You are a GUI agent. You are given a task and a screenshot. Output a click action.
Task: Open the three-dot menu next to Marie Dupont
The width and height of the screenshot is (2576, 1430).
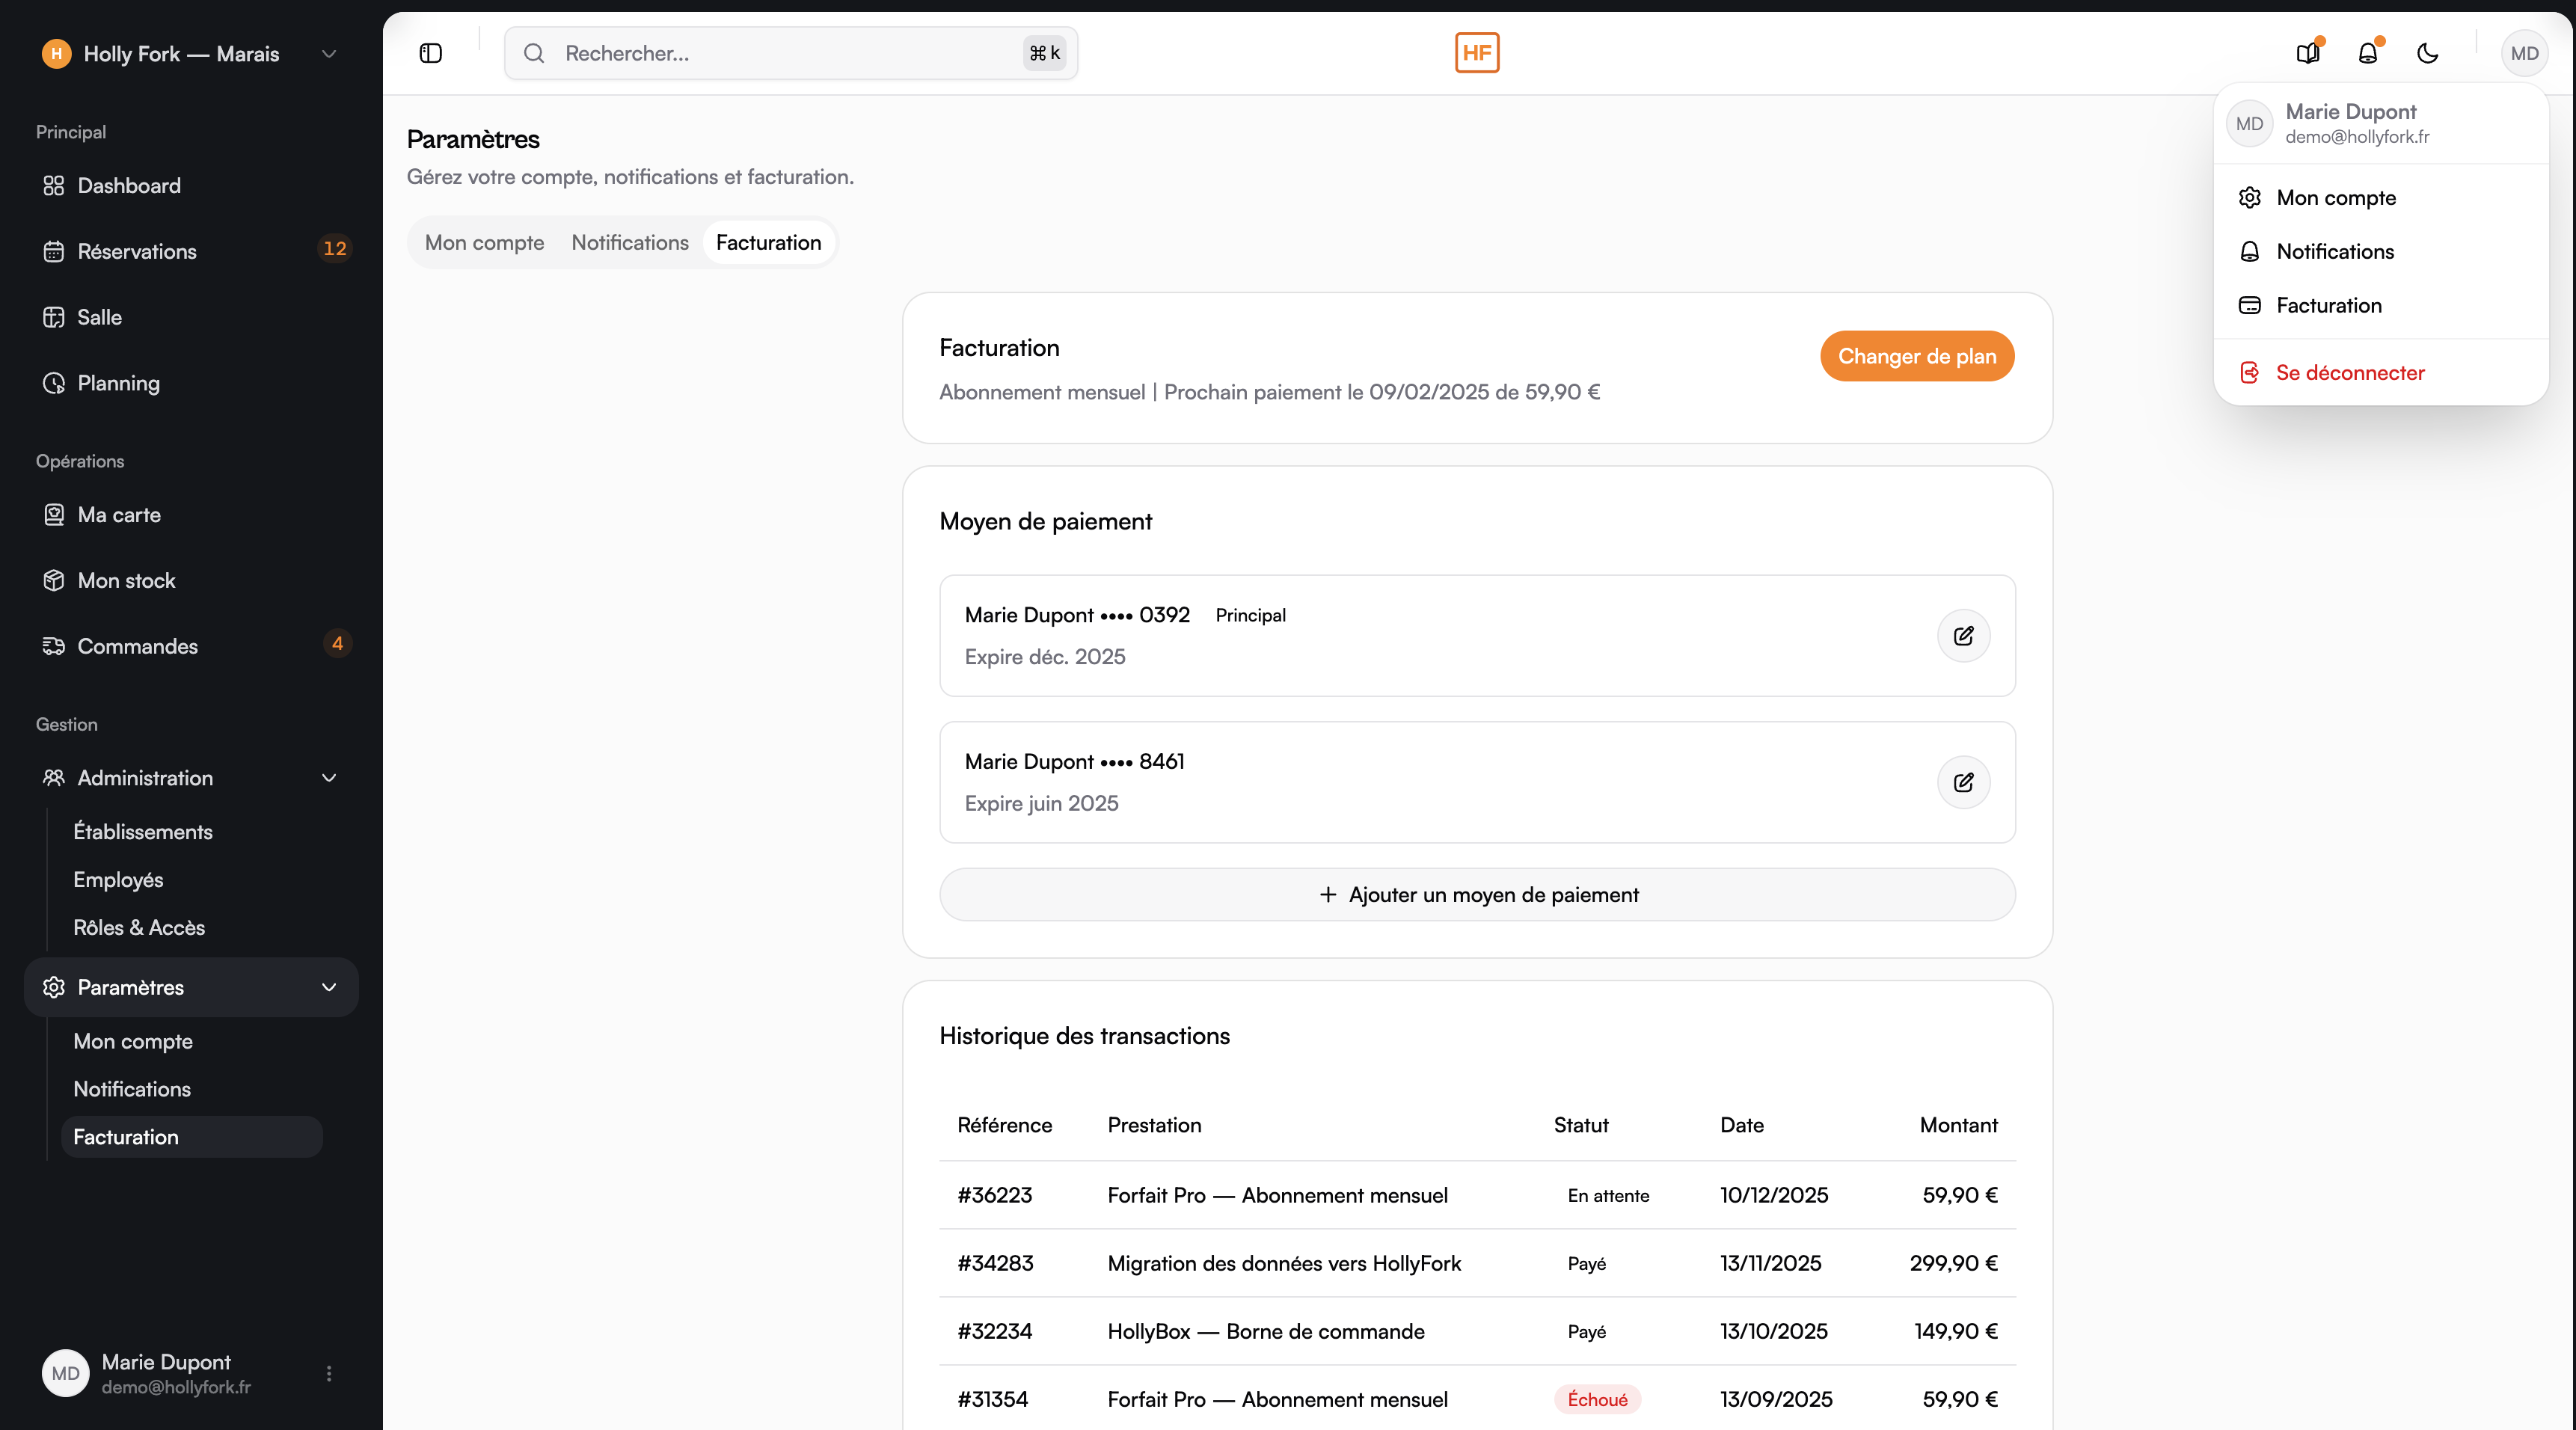(x=328, y=1373)
